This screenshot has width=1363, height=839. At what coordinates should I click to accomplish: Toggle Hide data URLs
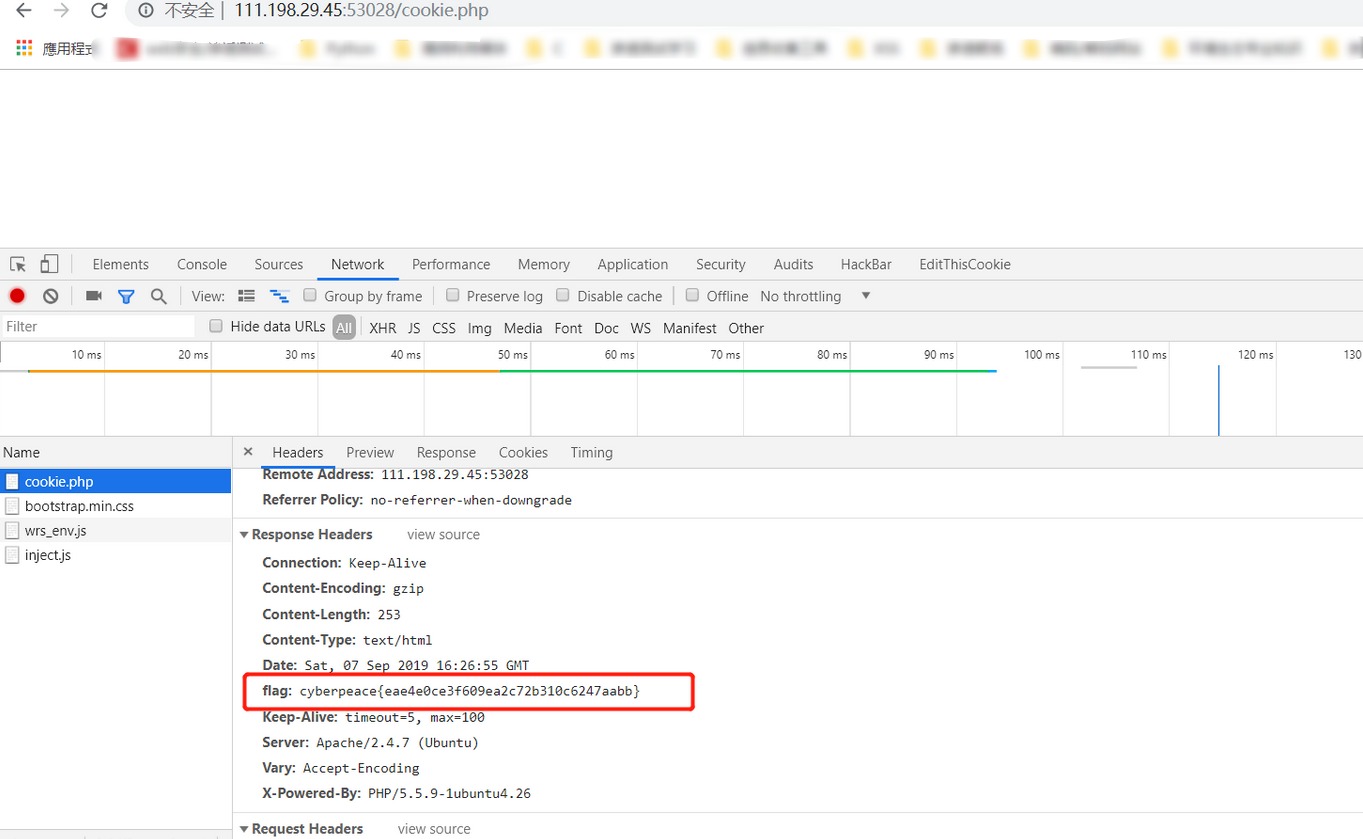(x=216, y=326)
